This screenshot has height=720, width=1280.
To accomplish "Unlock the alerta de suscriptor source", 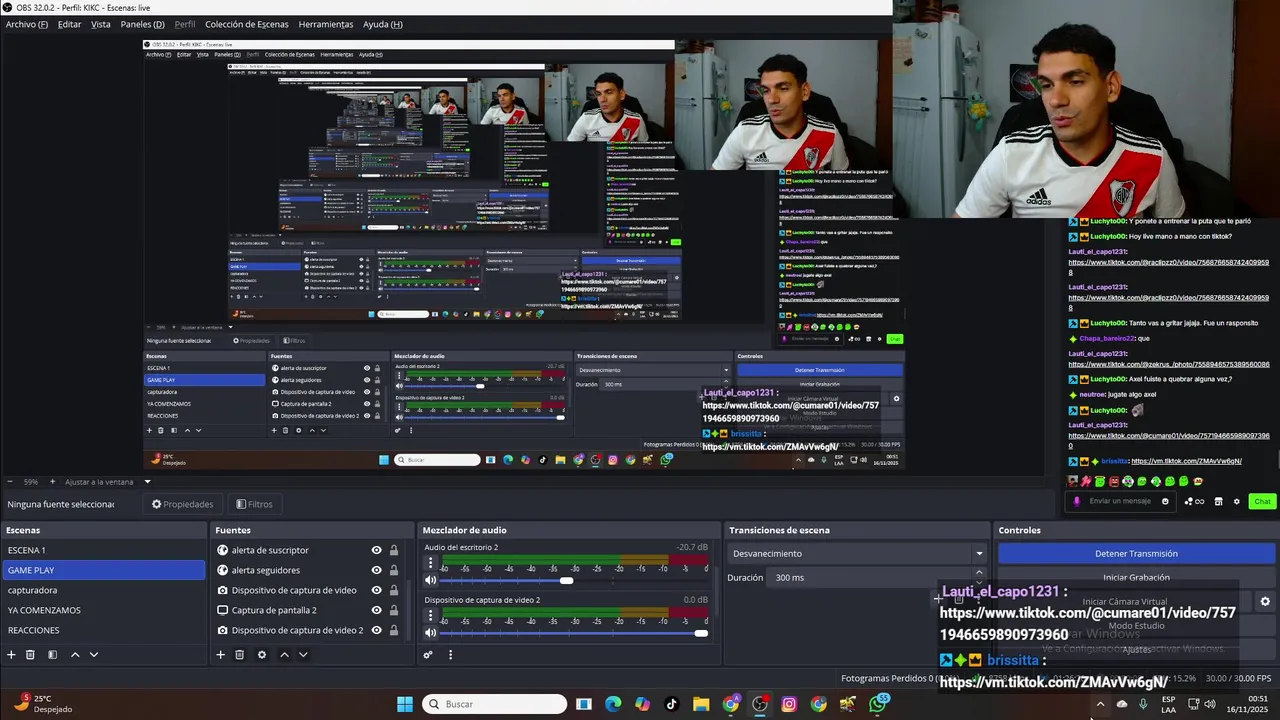I will point(394,550).
